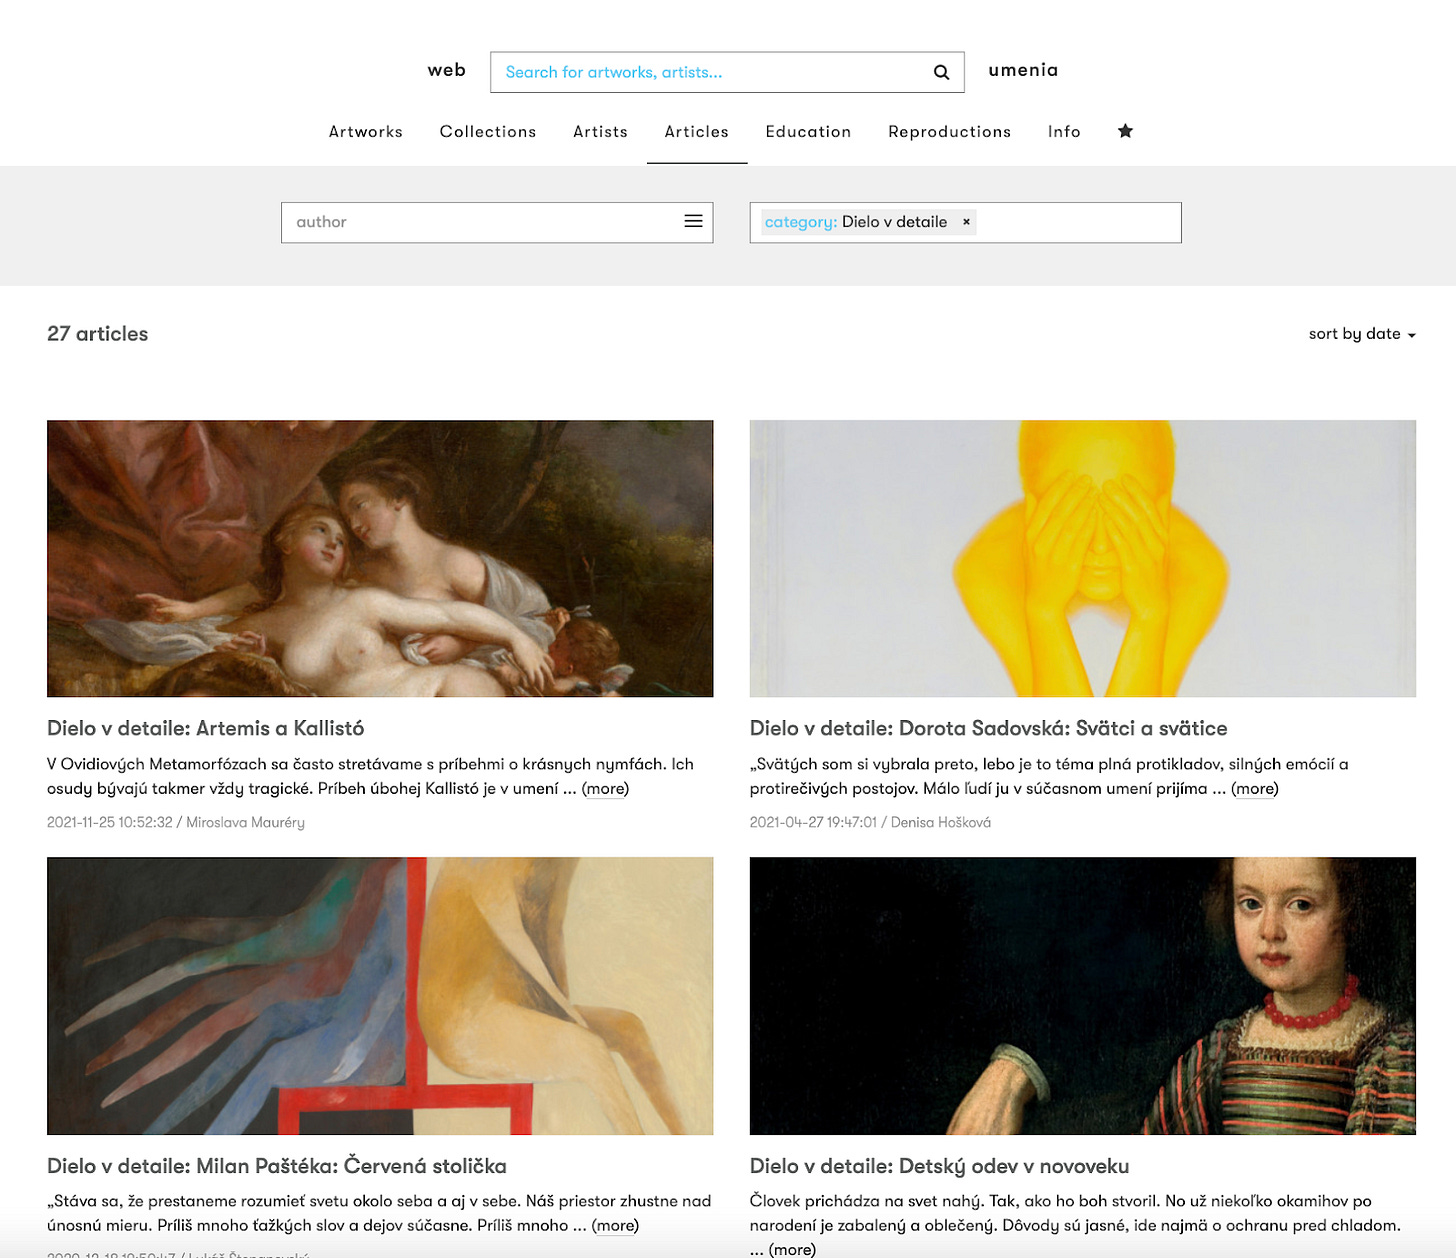Remove the Dielo v detaile category filter
This screenshot has width=1456, height=1258.
[966, 222]
